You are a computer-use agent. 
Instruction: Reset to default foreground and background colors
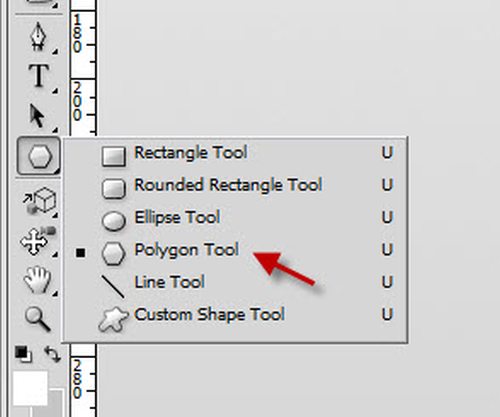click(x=23, y=354)
